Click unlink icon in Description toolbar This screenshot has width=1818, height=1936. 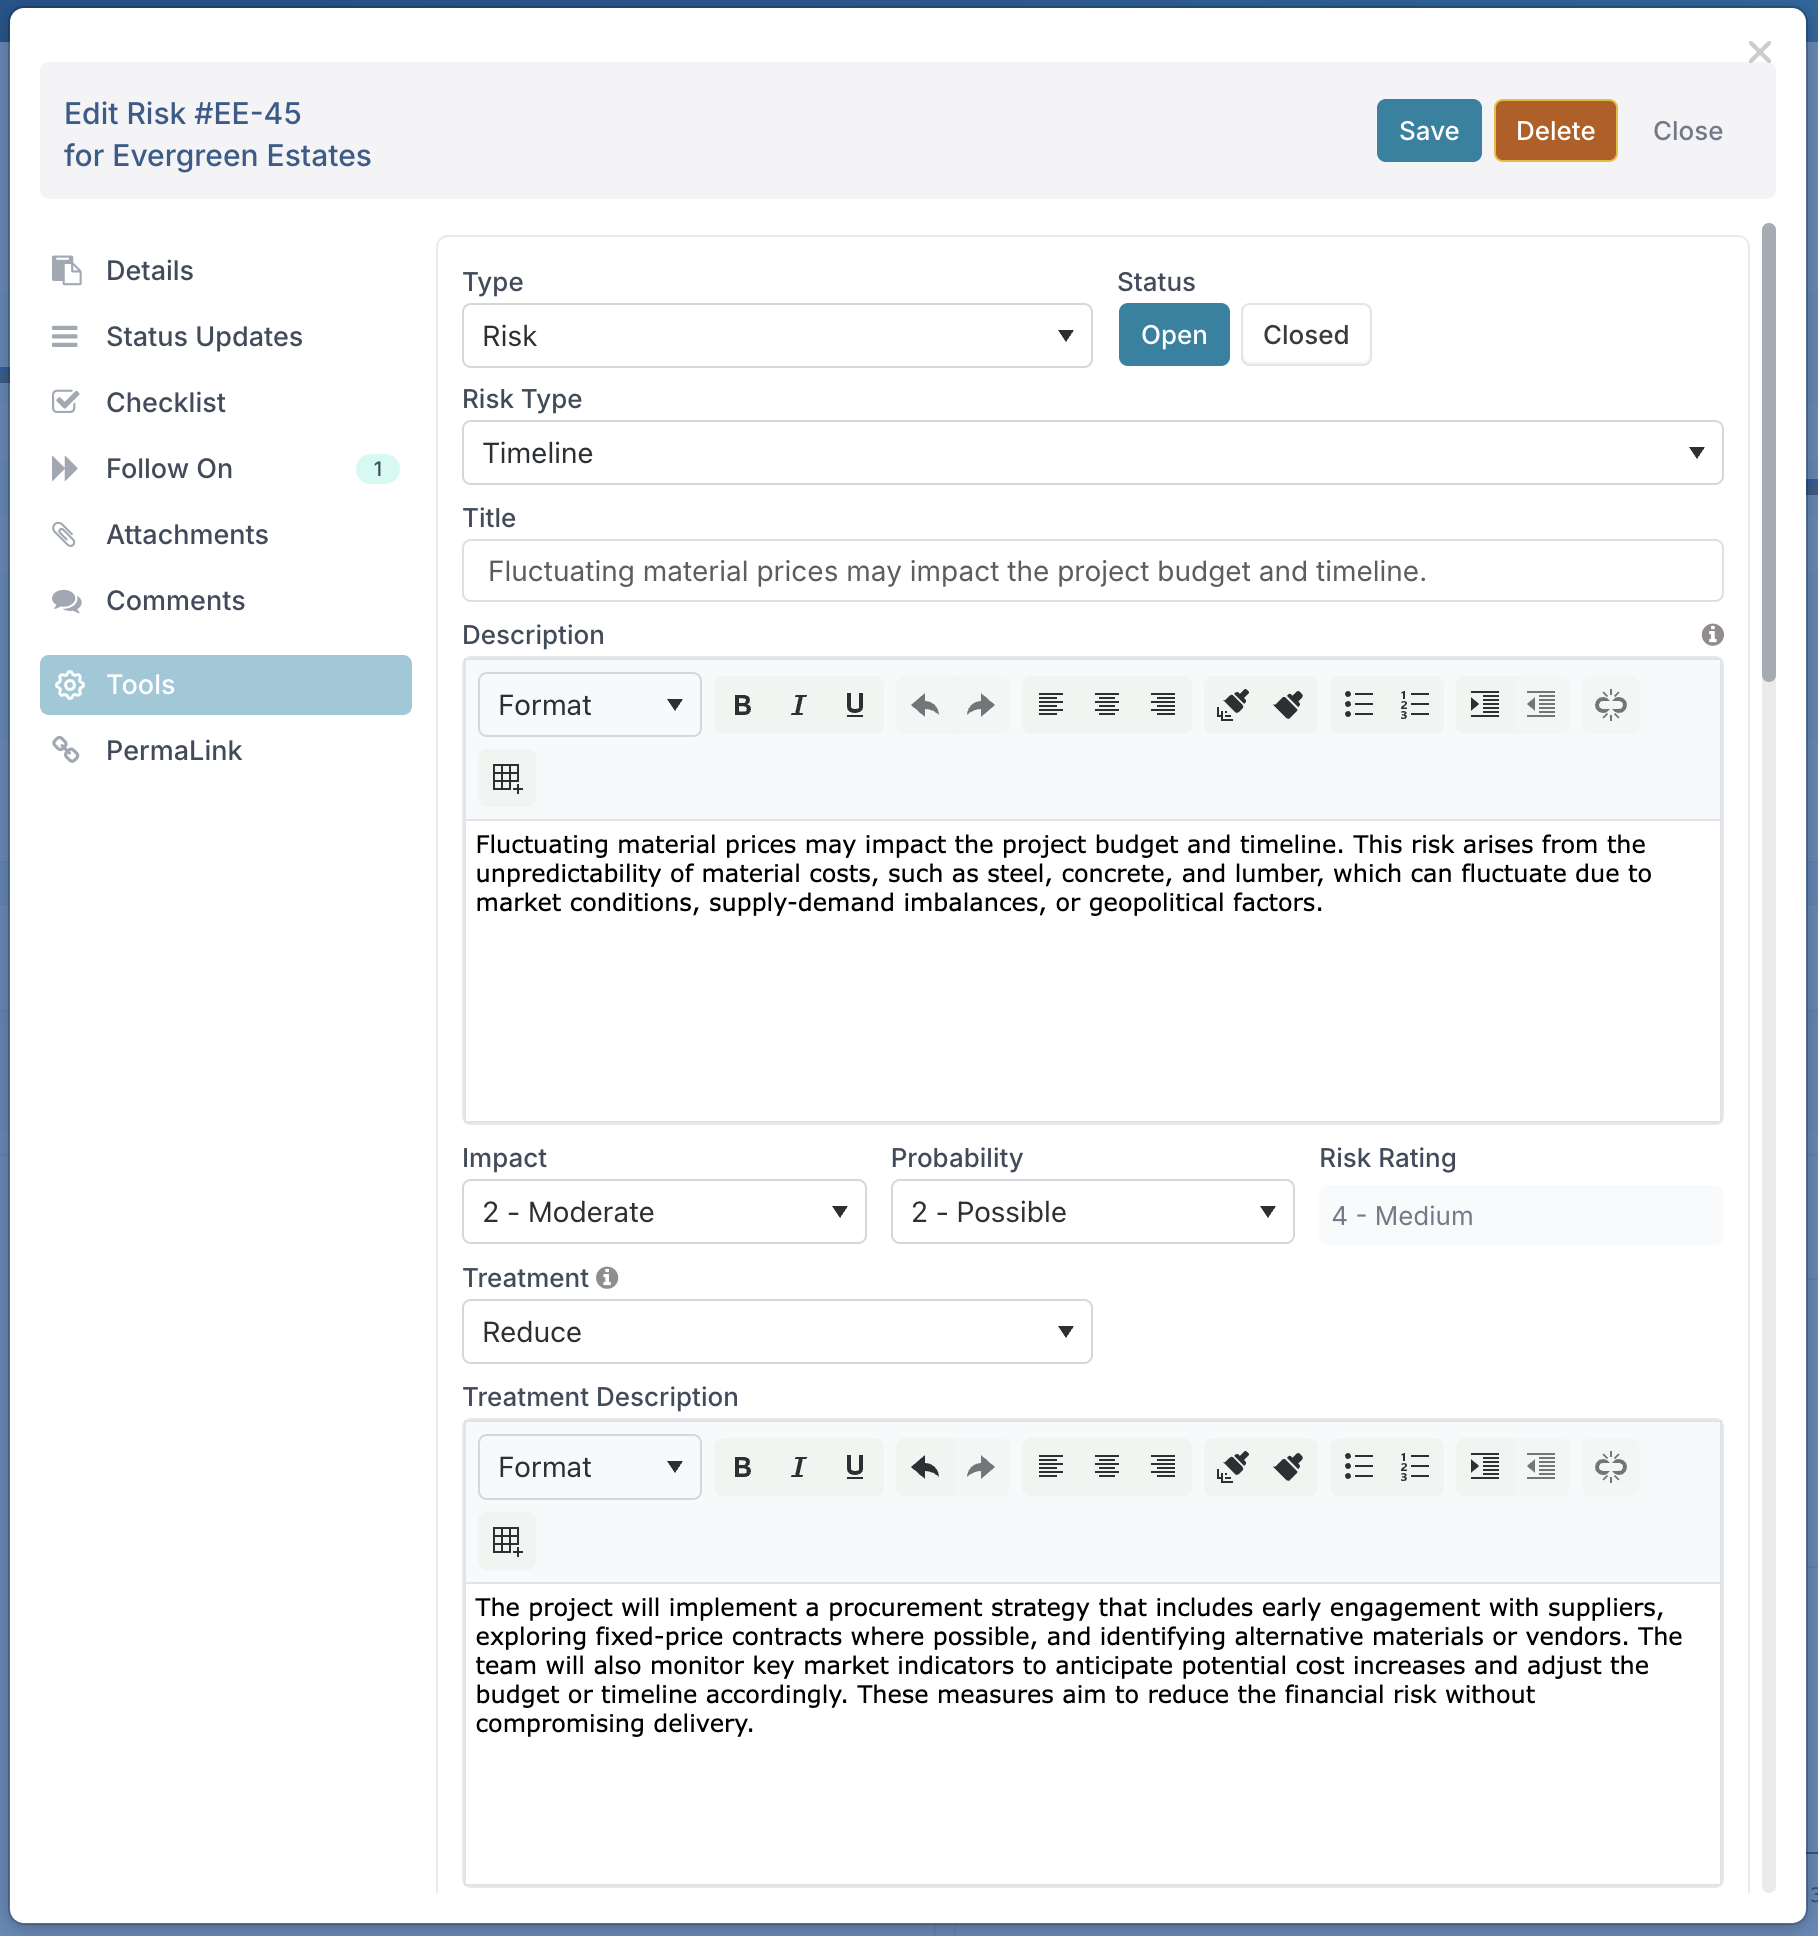click(x=1610, y=705)
